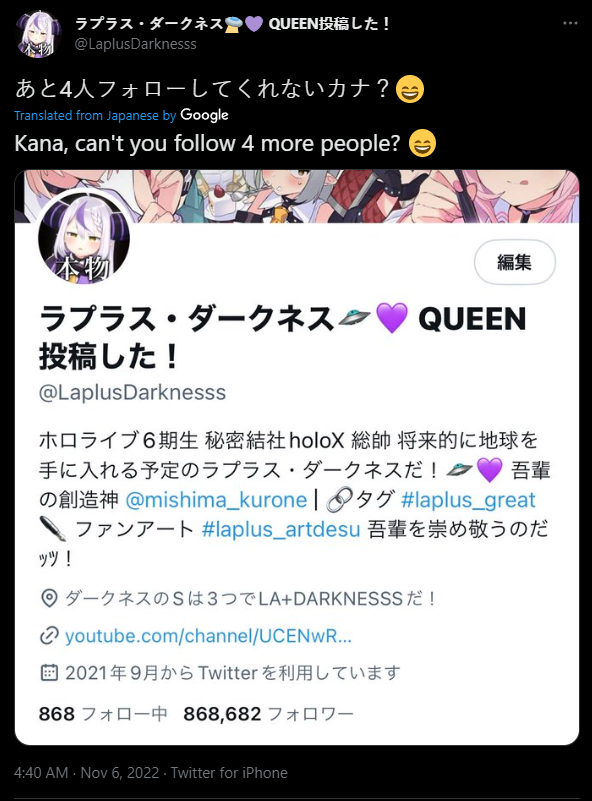Open the tweet's three-dot more options menu
Screen dimensions: 592x801
(570, 23)
